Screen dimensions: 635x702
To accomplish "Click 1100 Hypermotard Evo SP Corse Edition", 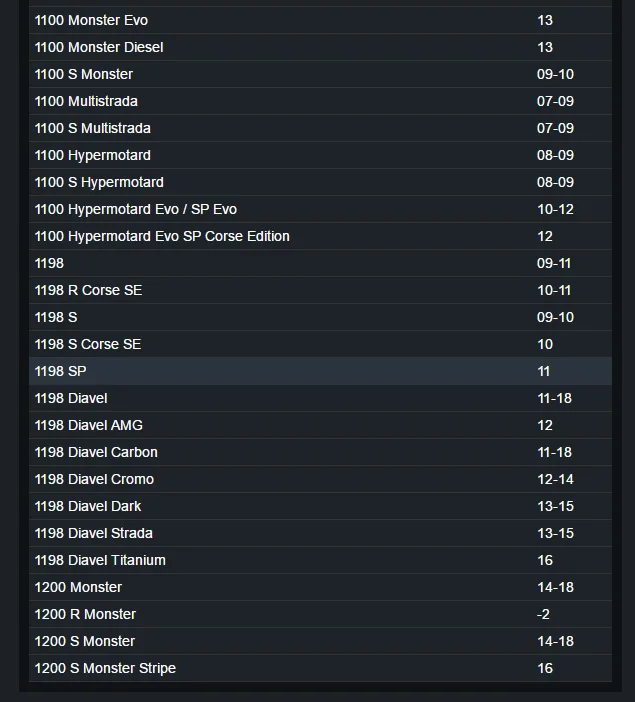I will click(x=162, y=236).
